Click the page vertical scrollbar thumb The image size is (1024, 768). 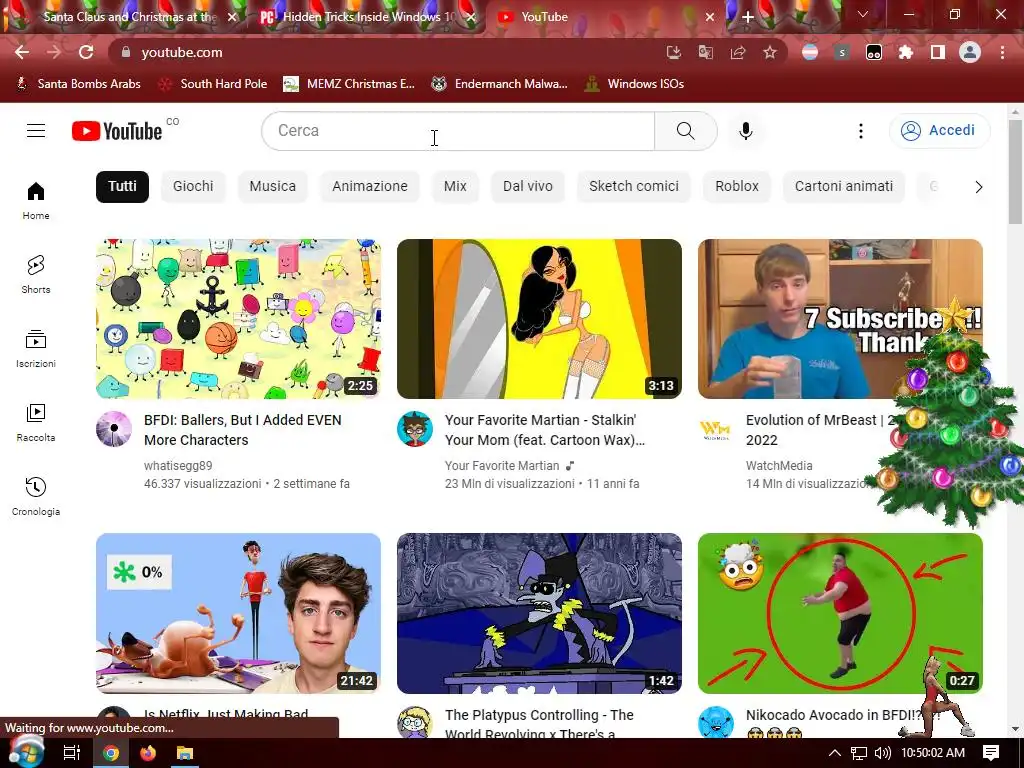tap(1016, 171)
